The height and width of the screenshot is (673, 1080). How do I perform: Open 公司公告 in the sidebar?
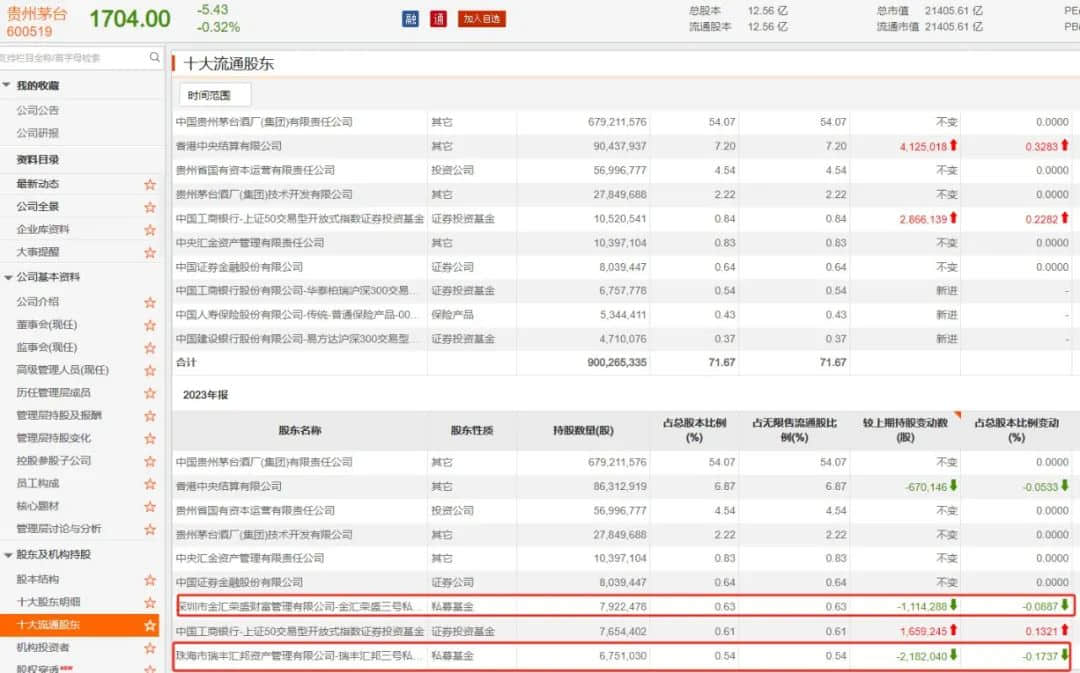[x=38, y=110]
